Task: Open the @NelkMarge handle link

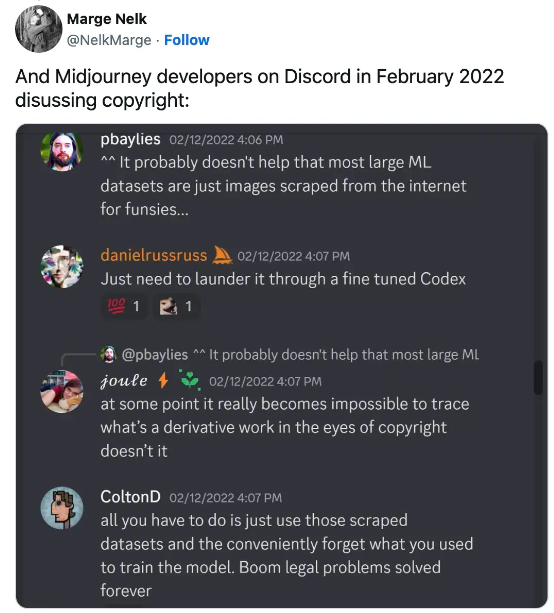Action: click(x=109, y=40)
